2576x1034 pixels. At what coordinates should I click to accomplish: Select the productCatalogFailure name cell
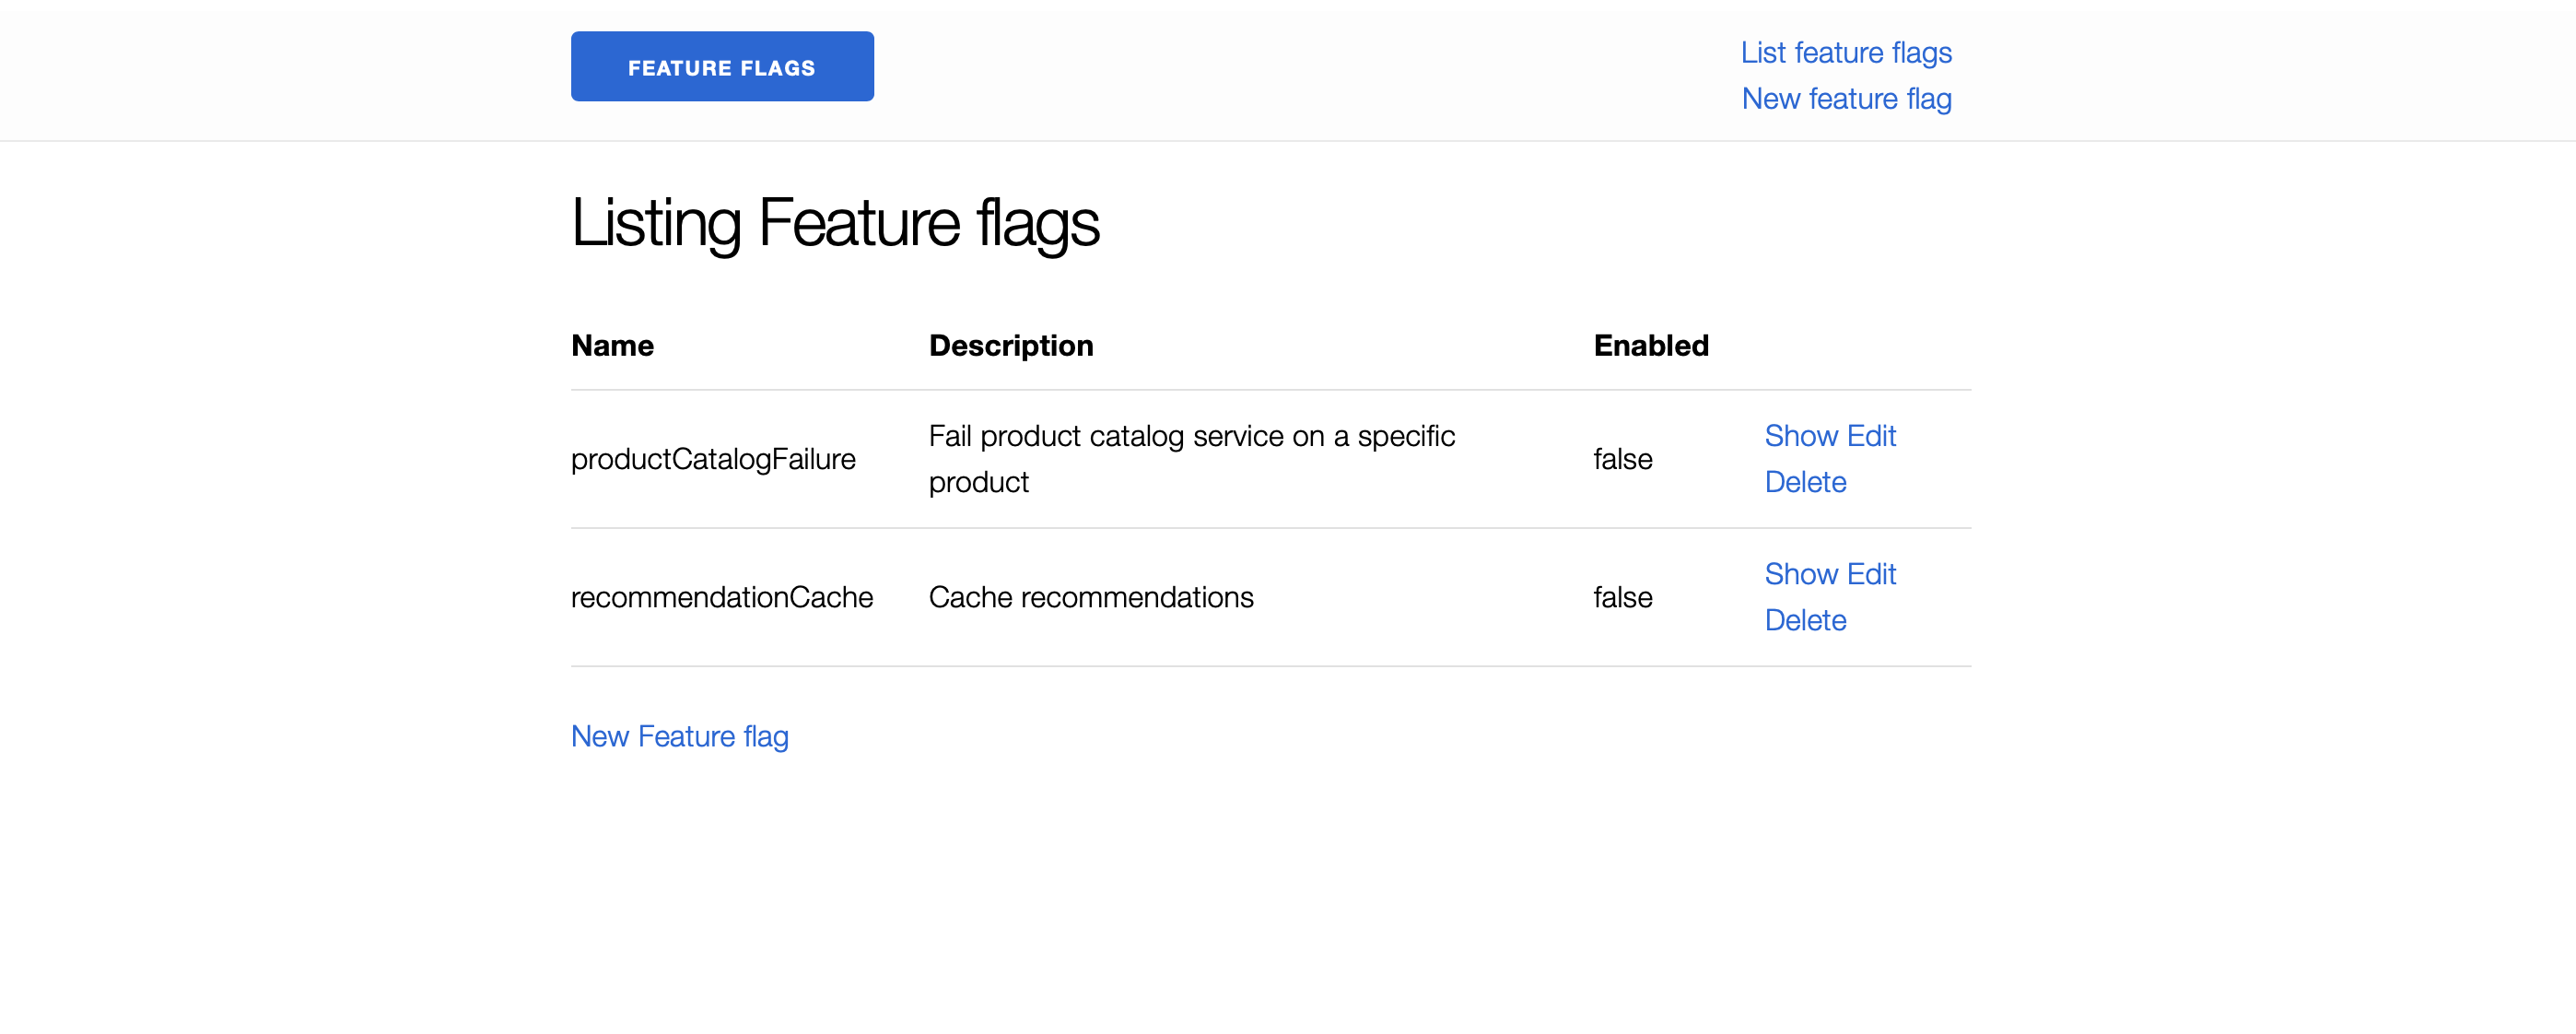pos(713,459)
